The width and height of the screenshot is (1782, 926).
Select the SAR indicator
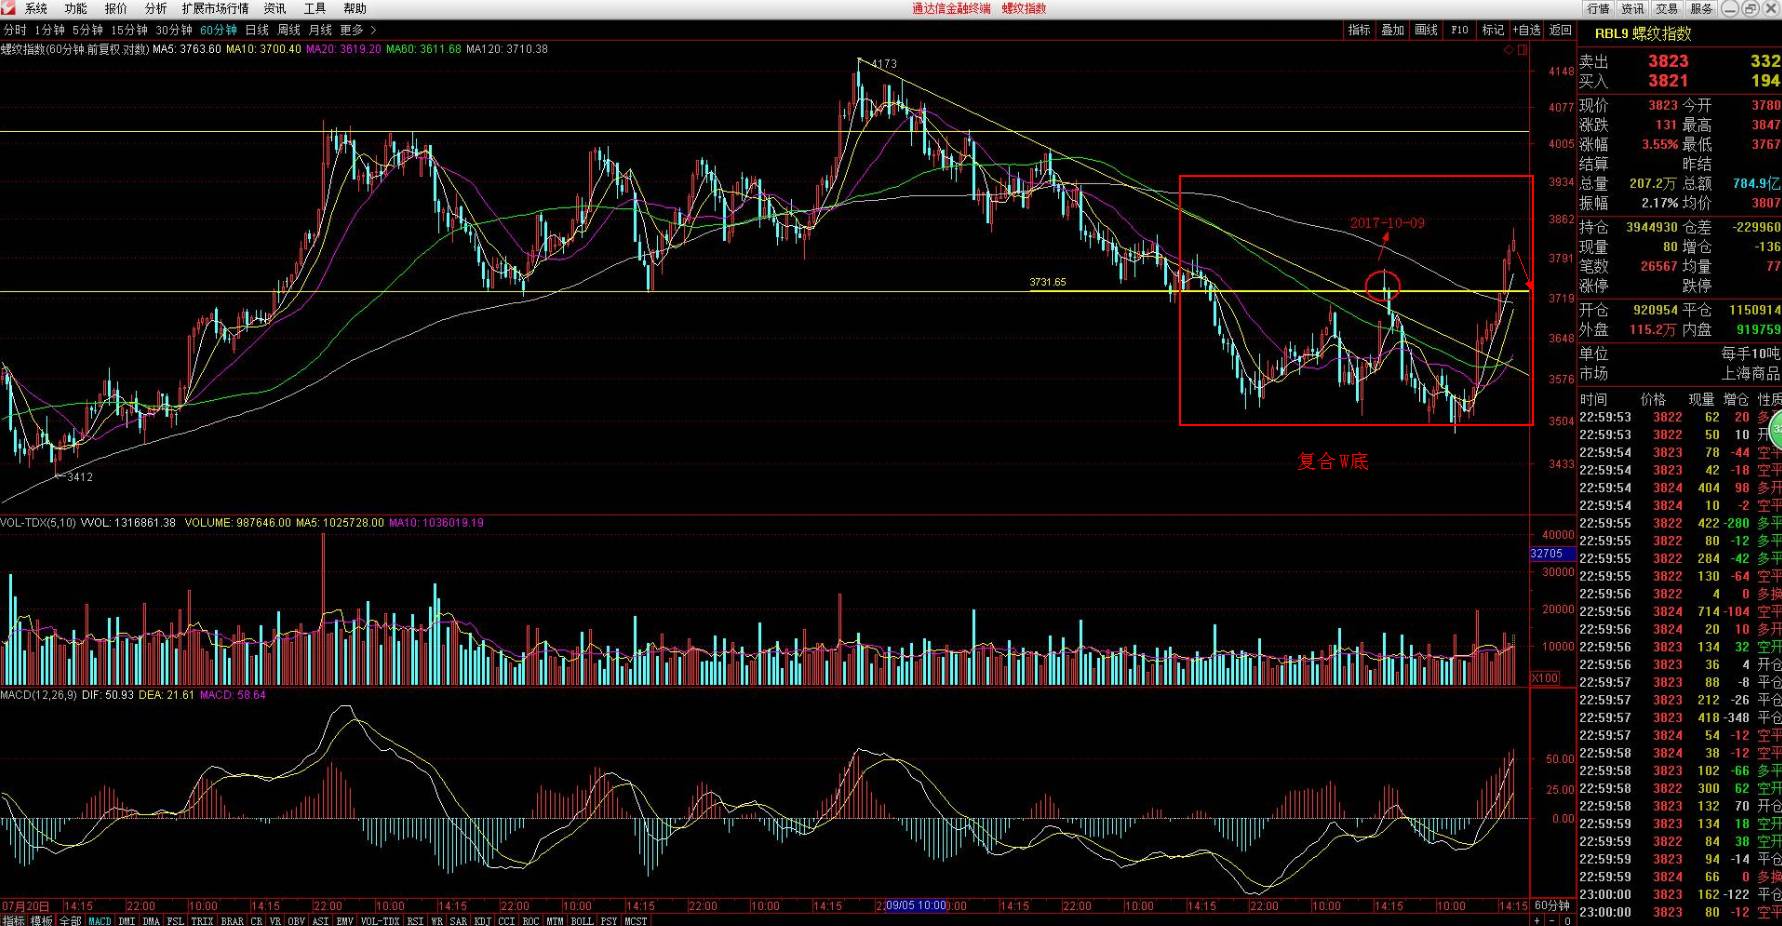(458, 920)
